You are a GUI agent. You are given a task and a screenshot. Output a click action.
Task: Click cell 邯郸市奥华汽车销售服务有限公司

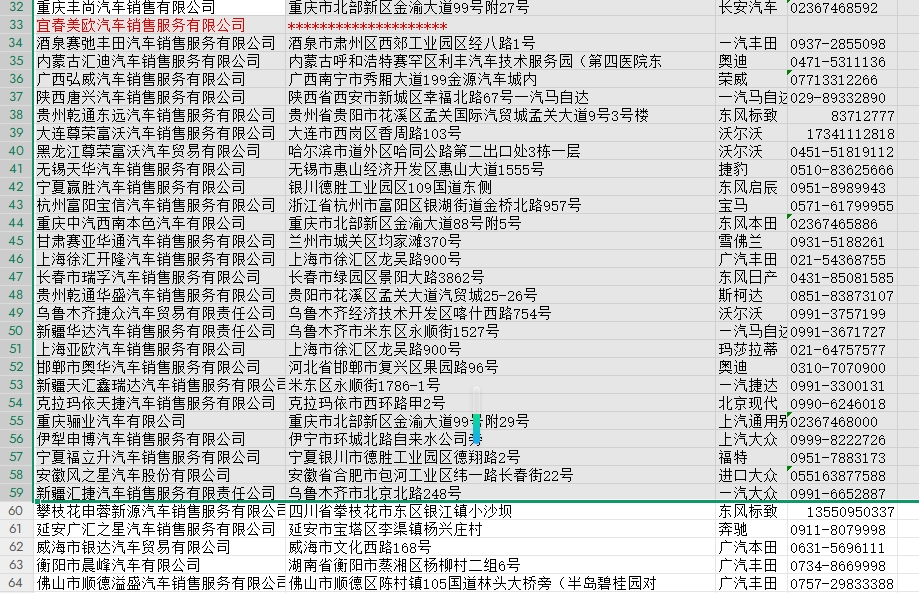[159, 367]
